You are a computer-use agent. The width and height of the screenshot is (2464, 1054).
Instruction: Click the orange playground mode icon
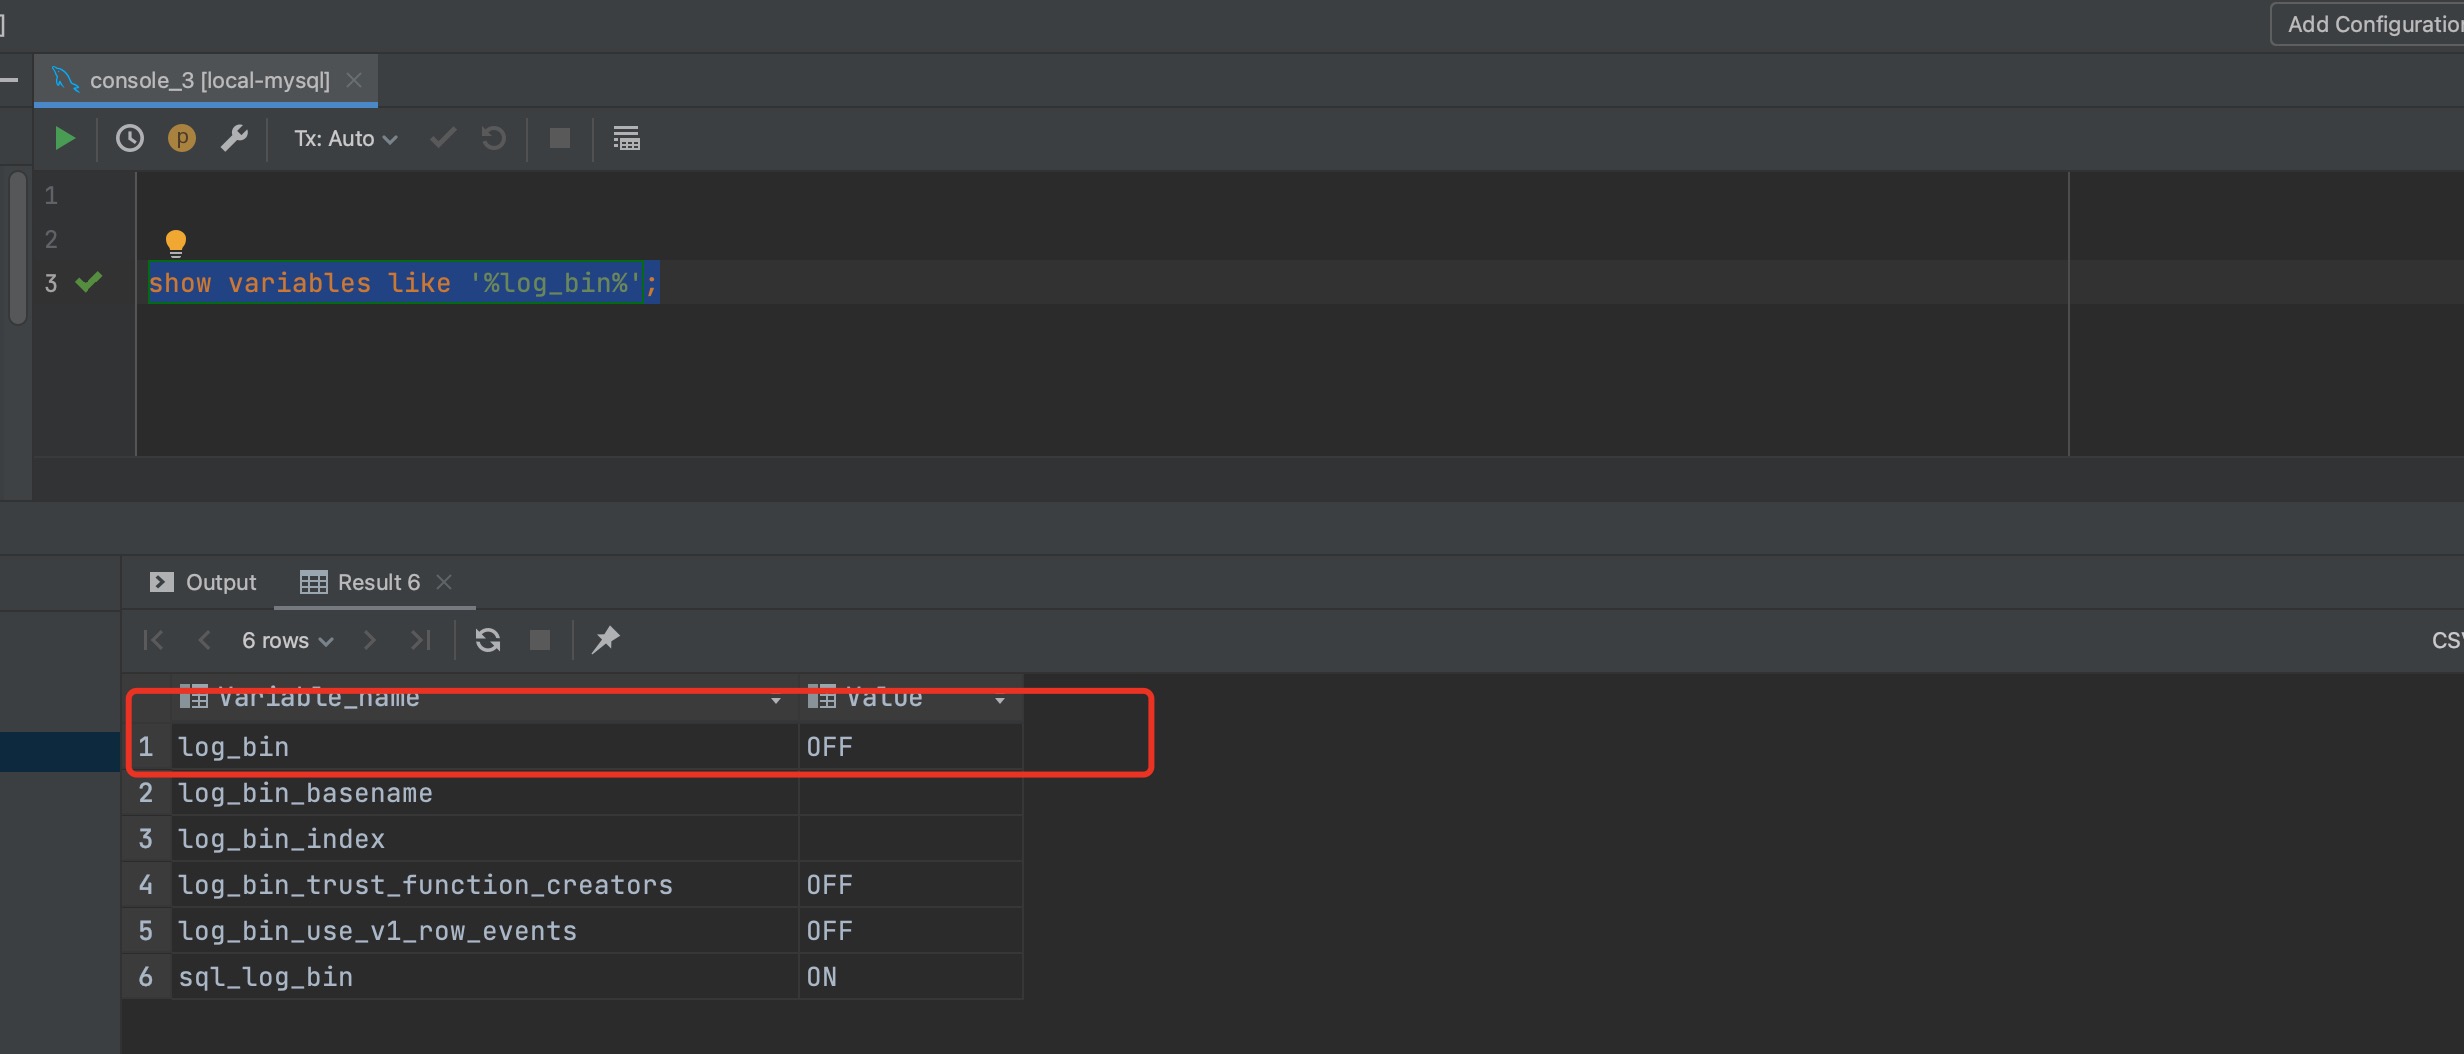(x=182, y=138)
